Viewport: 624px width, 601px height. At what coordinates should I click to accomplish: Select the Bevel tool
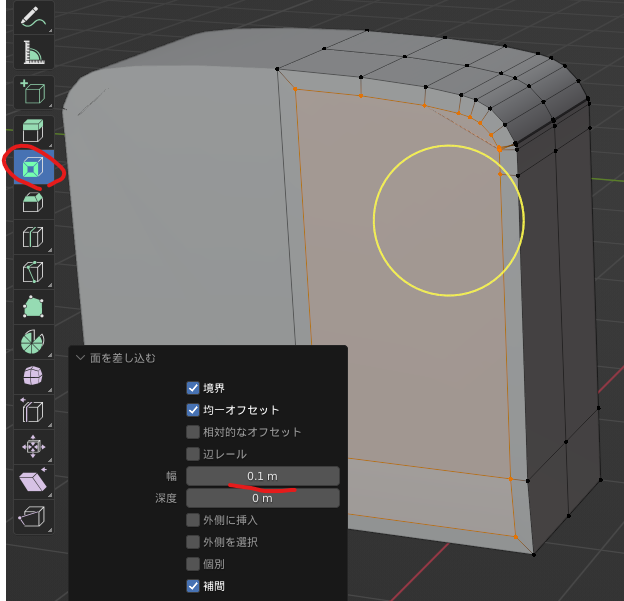pyautogui.click(x=33, y=202)
